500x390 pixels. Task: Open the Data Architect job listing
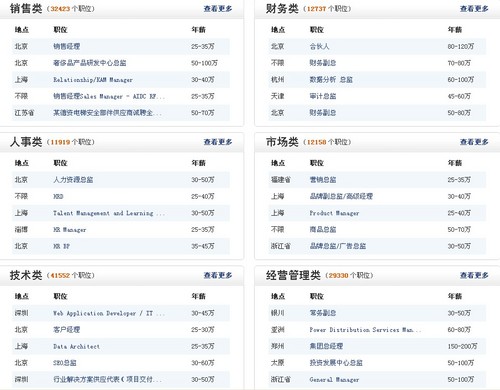[77, 346]
